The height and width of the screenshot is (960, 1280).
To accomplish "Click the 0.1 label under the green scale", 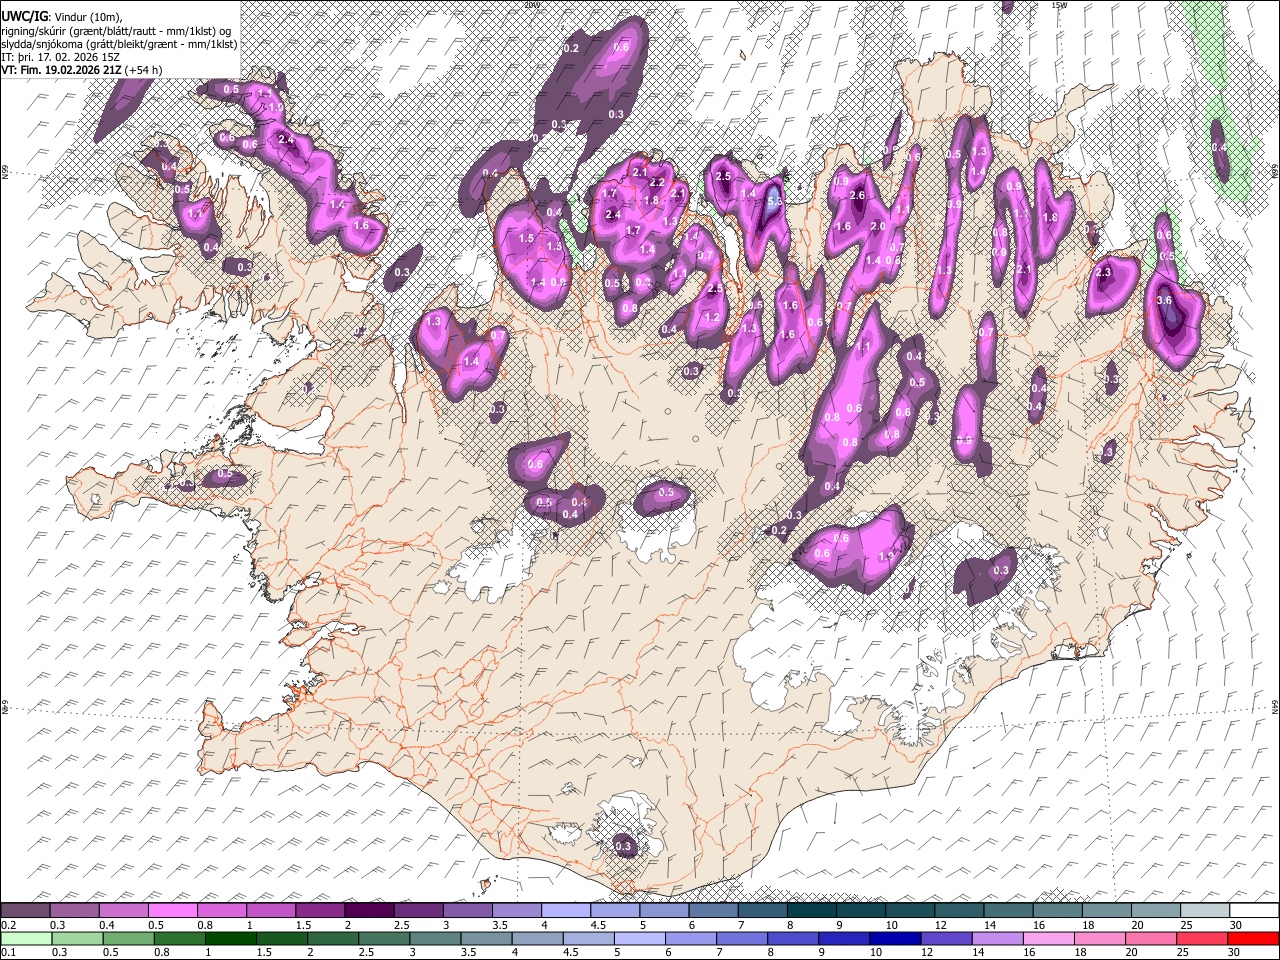I will (x=7, y=952).
